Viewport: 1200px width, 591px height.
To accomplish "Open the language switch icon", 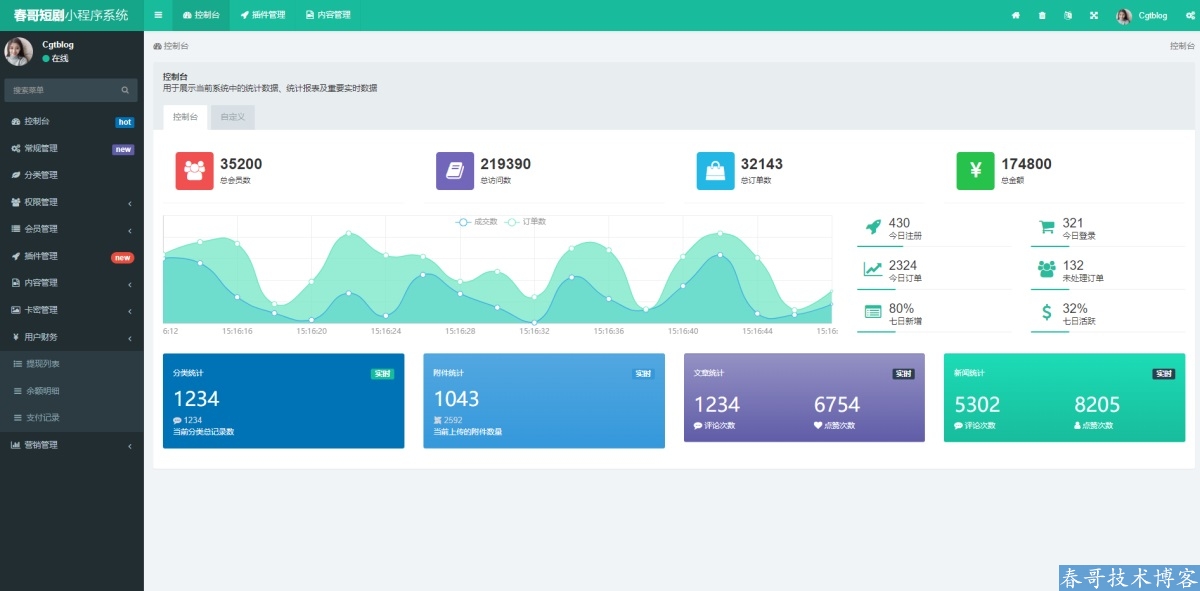I will [x=1068, y=15].
